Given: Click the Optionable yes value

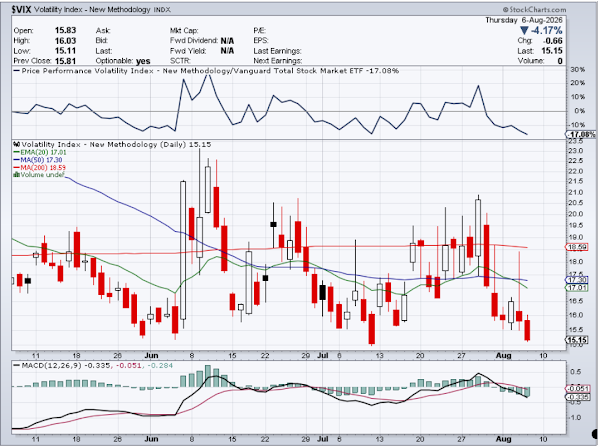Looking at the screenshot, I should click(143, 61).
